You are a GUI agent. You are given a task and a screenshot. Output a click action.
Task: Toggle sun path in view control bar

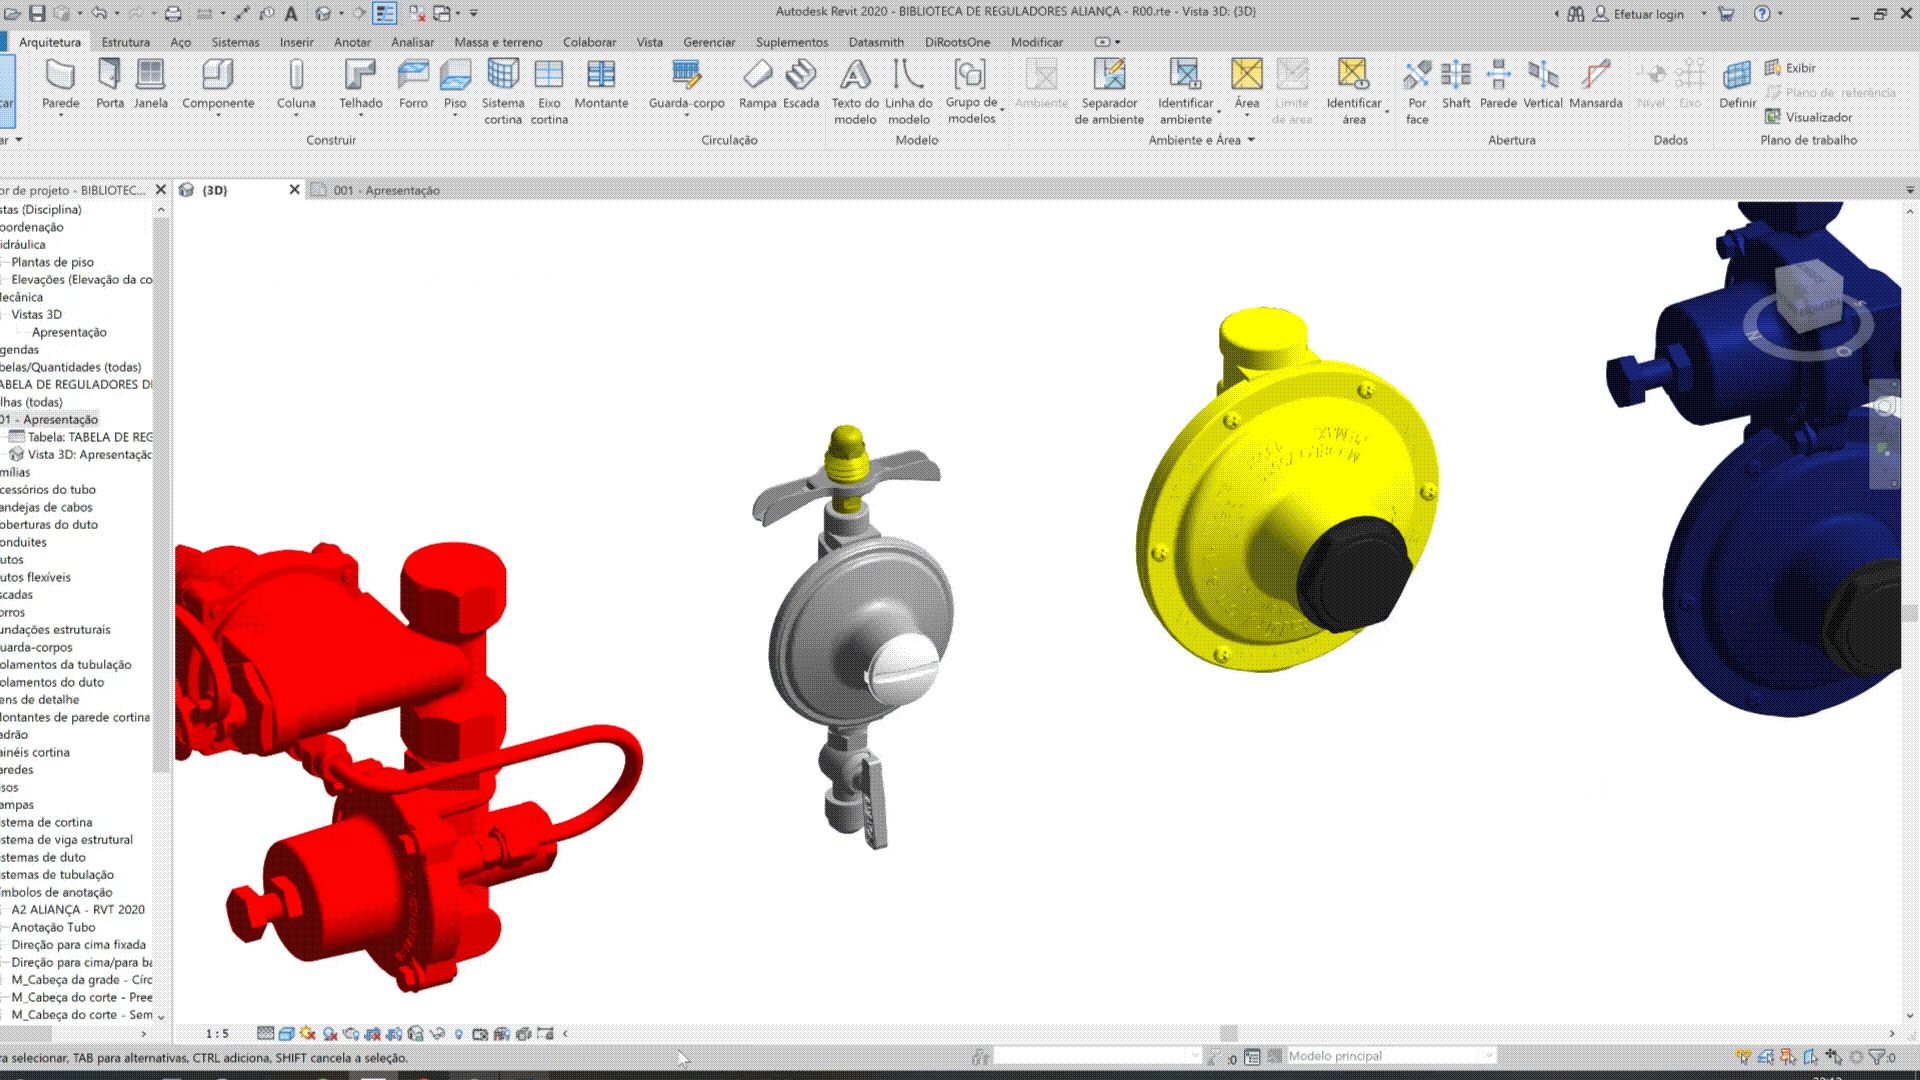[308, 1034]
